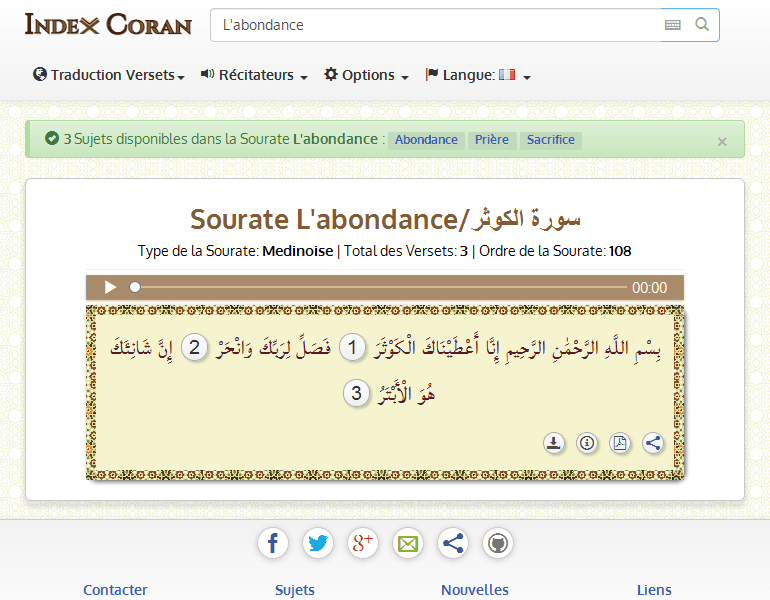Click the download icon below the verses
Viewport: 770px width, 600px height.
(554, 443)
